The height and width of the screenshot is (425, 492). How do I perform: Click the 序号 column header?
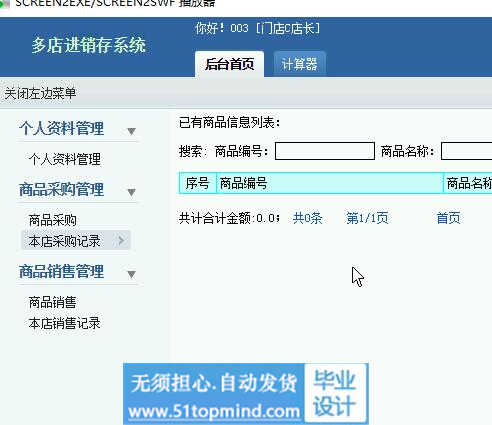click(198, 183)
